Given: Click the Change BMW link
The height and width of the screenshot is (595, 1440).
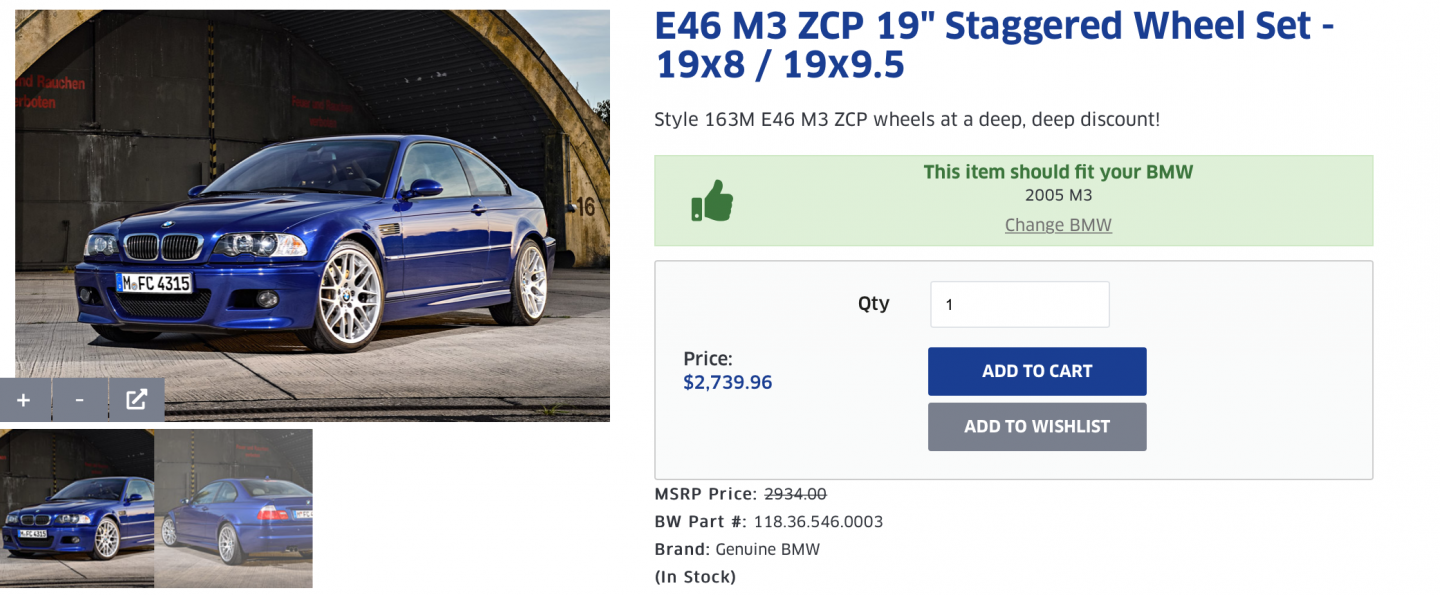Looking at the screenshot, I should (1058, 225).
